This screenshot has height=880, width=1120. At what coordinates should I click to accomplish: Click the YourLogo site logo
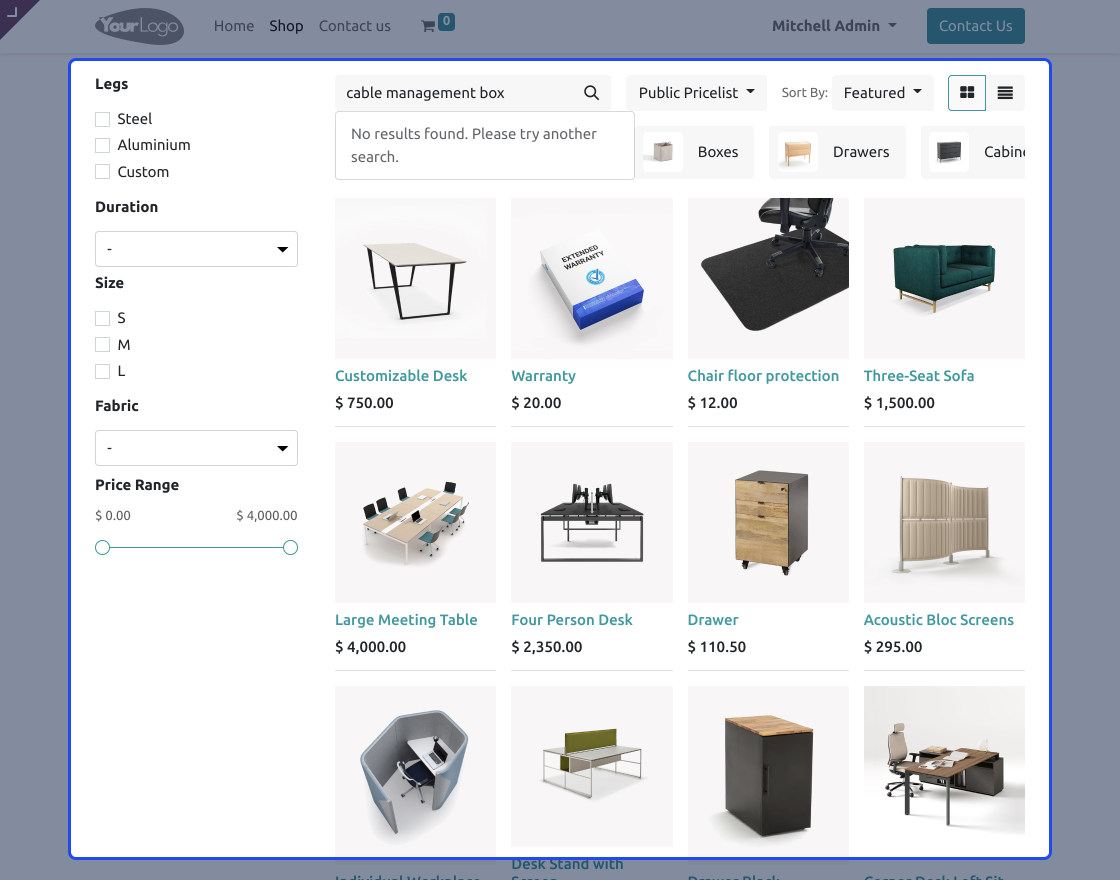(139, 26)
